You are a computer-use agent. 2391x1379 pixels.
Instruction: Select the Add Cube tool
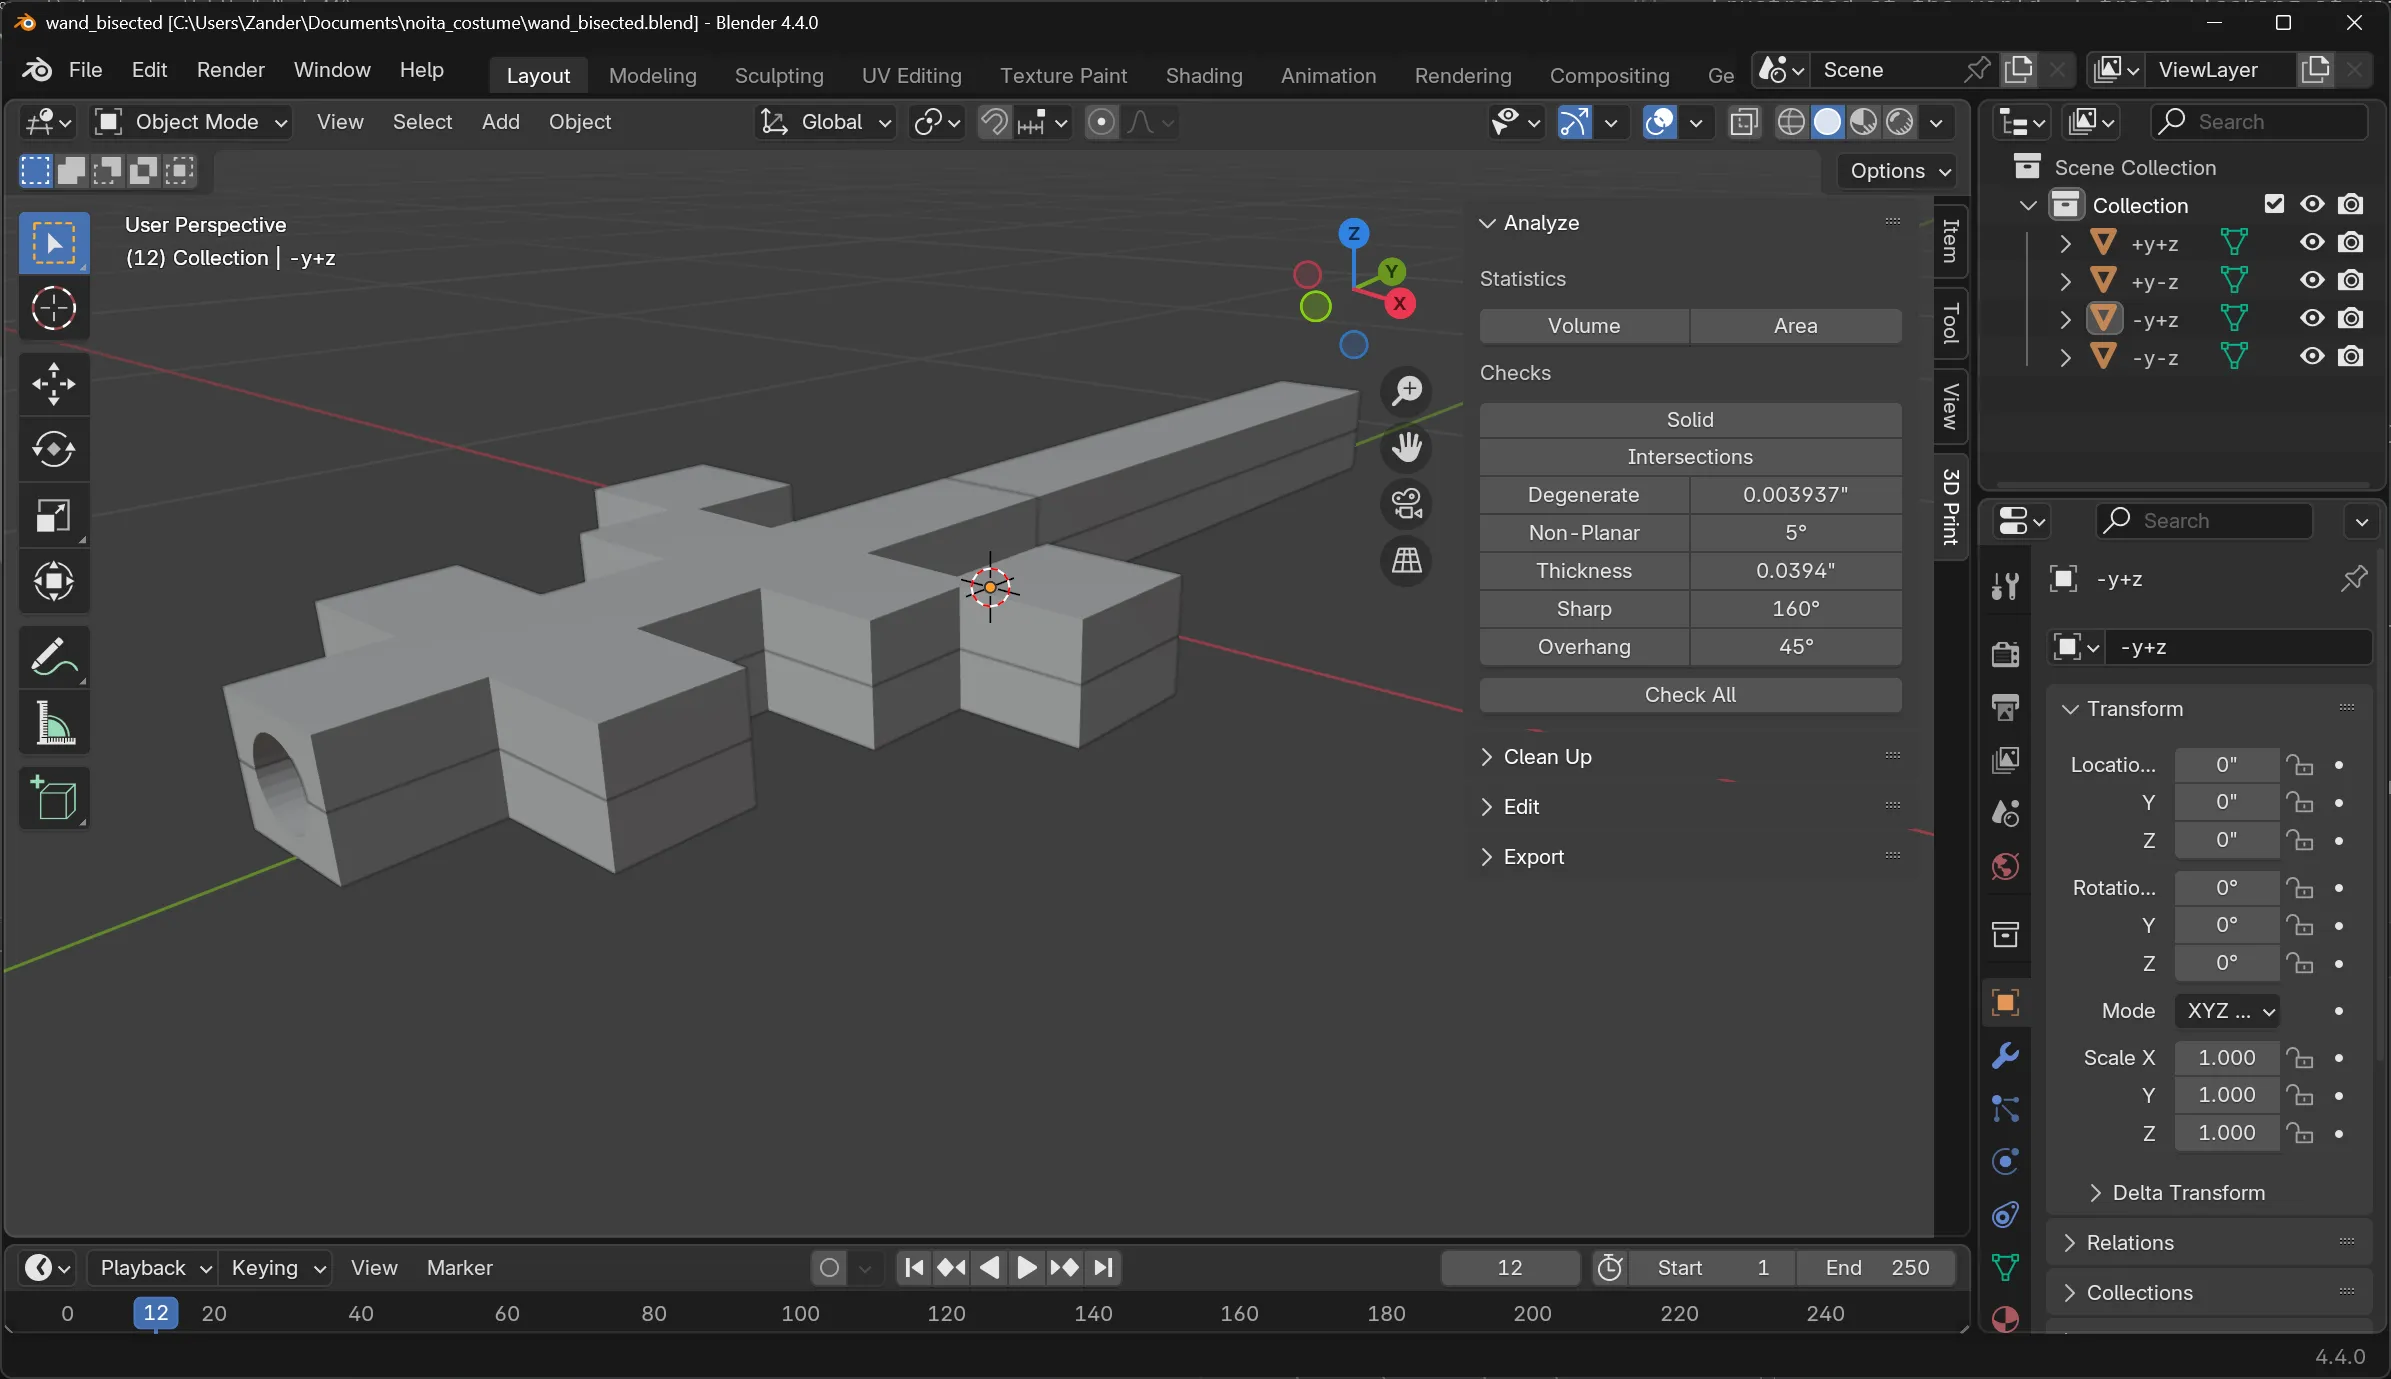54,798
